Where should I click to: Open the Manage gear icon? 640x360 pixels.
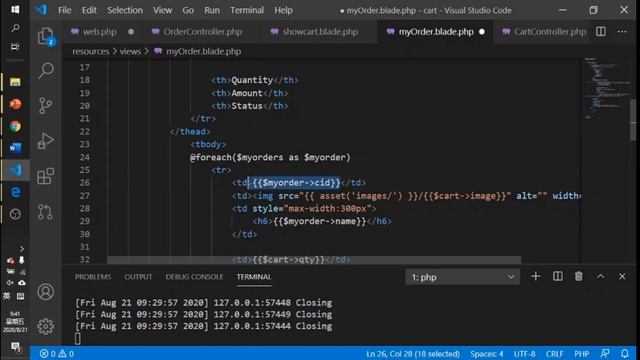[x=46, y=326]
